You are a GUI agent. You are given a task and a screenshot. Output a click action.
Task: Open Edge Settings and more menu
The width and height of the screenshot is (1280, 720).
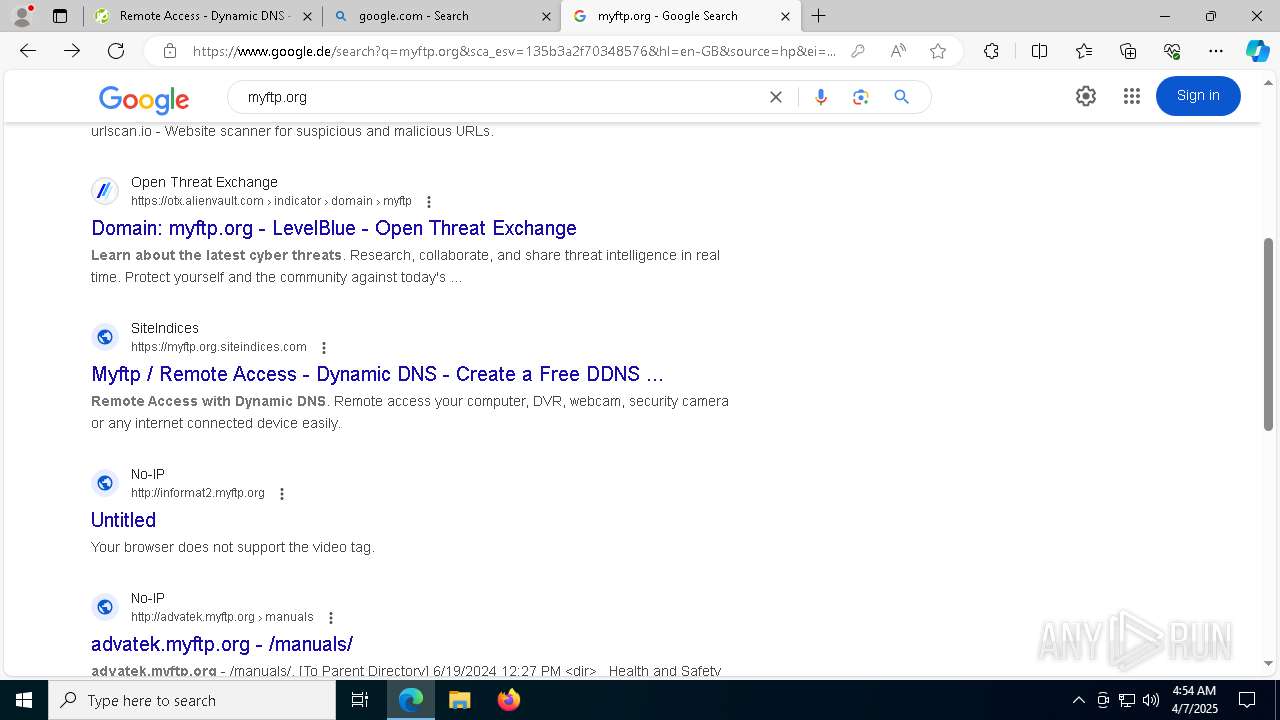coord(1216,51)
